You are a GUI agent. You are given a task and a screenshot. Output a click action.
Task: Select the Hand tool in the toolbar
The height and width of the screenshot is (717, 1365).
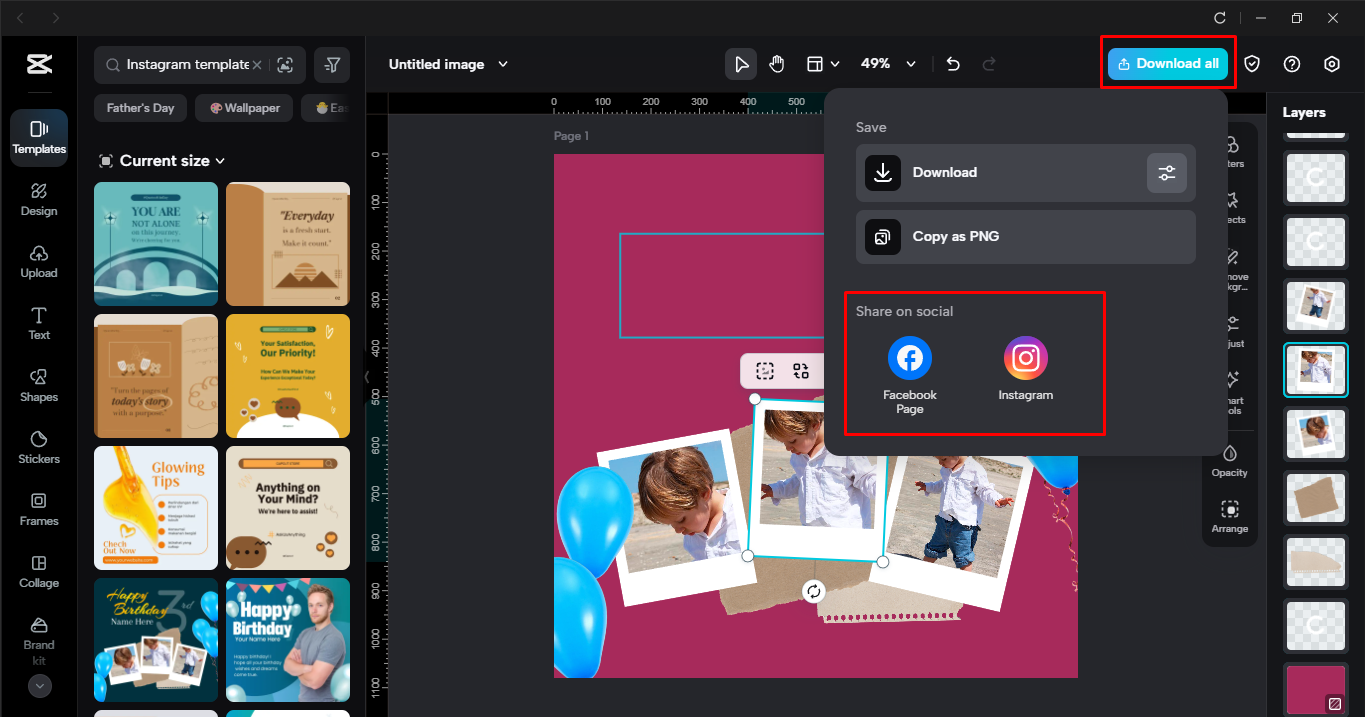click(x=777, y=63)
